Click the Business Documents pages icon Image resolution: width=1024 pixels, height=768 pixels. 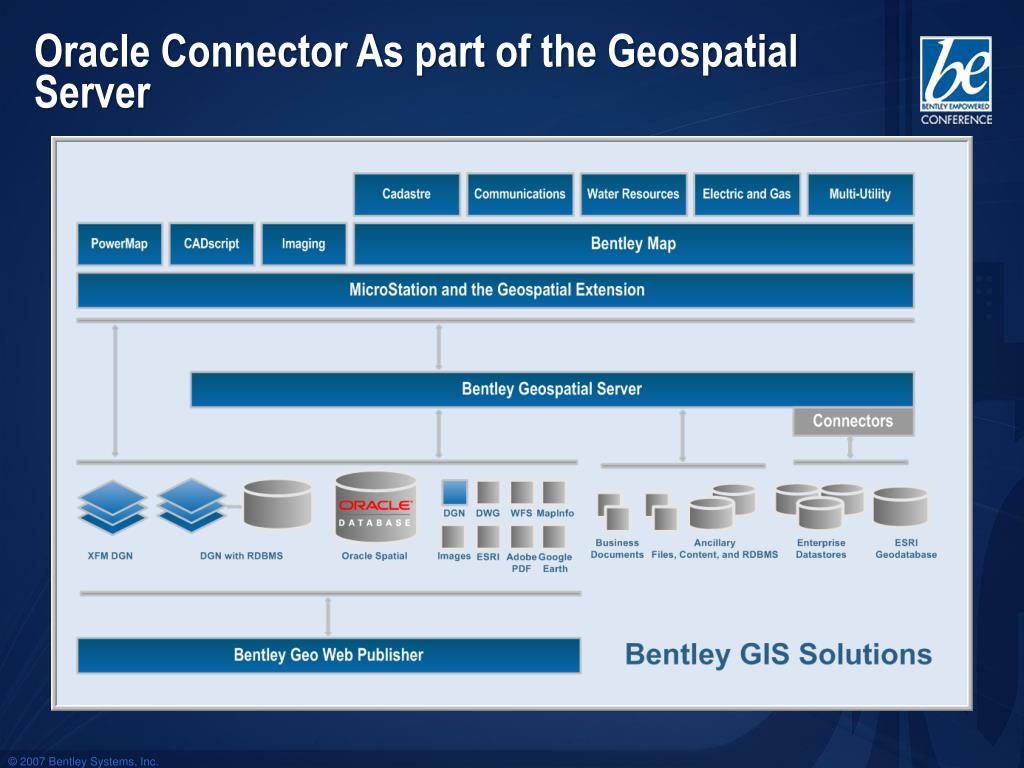613,511
